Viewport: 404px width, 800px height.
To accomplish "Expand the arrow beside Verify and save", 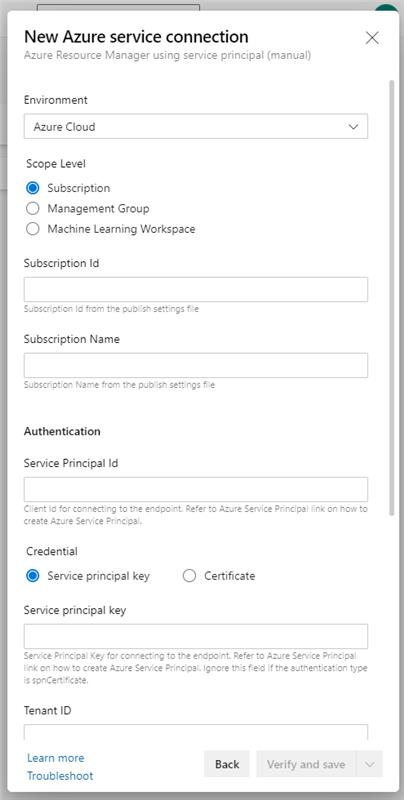I will tap(370, 764).
